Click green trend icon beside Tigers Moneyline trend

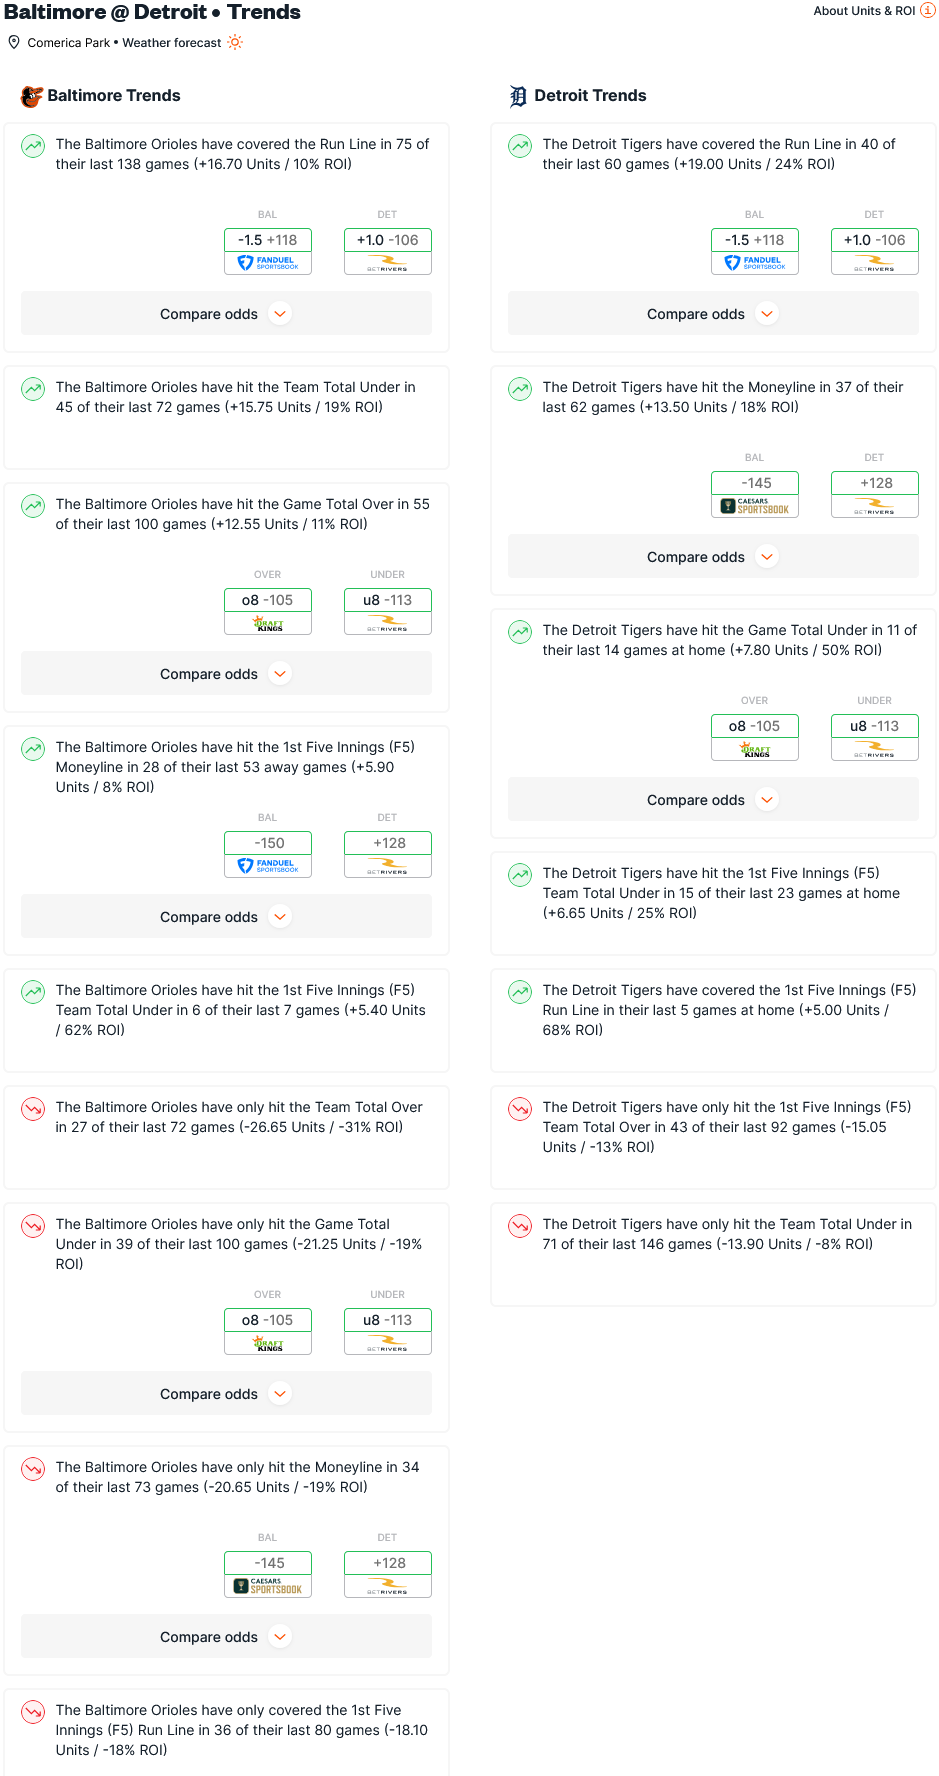tap(520, 389)
